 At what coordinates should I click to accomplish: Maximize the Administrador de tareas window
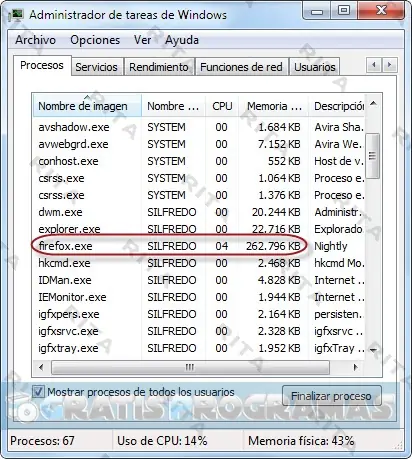(344, 11)
